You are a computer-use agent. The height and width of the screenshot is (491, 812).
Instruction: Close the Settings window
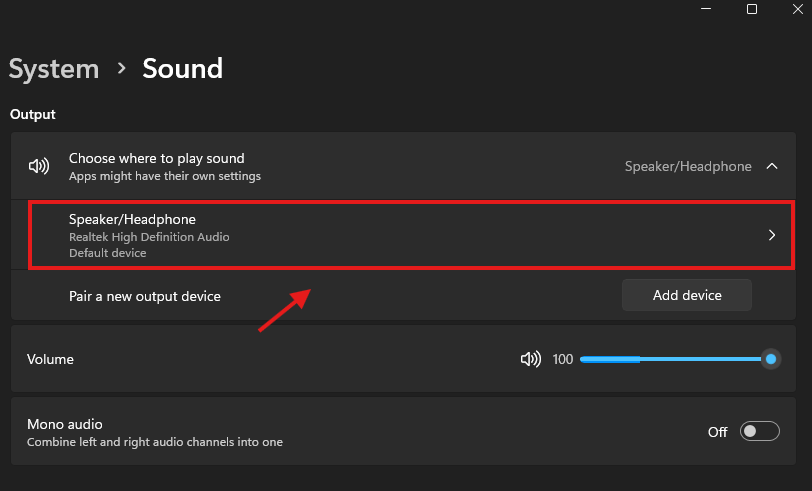[799, 9]
